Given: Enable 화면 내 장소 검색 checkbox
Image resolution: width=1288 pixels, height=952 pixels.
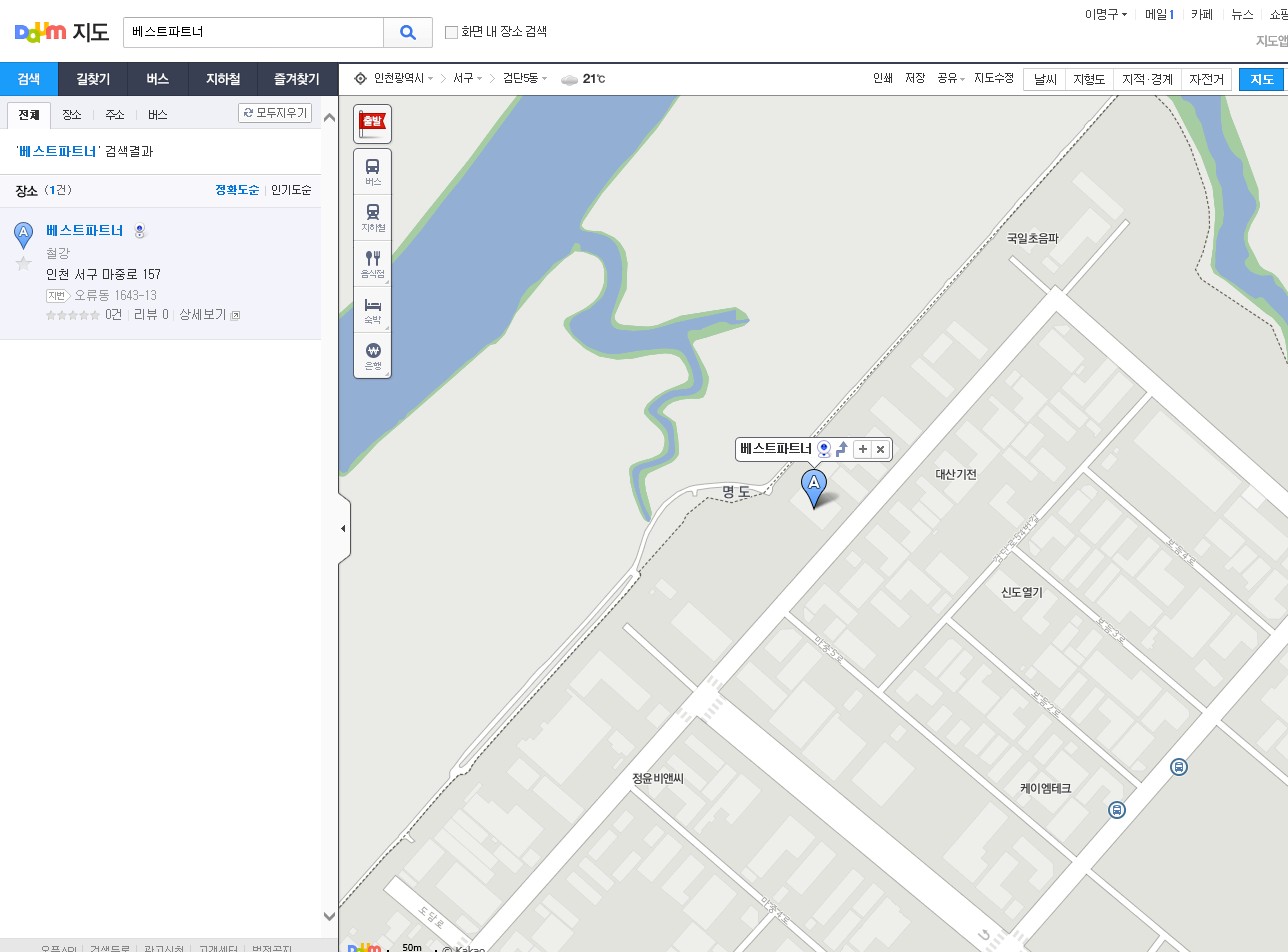Looking at the screenshot, I should click(x=451, y=32).
